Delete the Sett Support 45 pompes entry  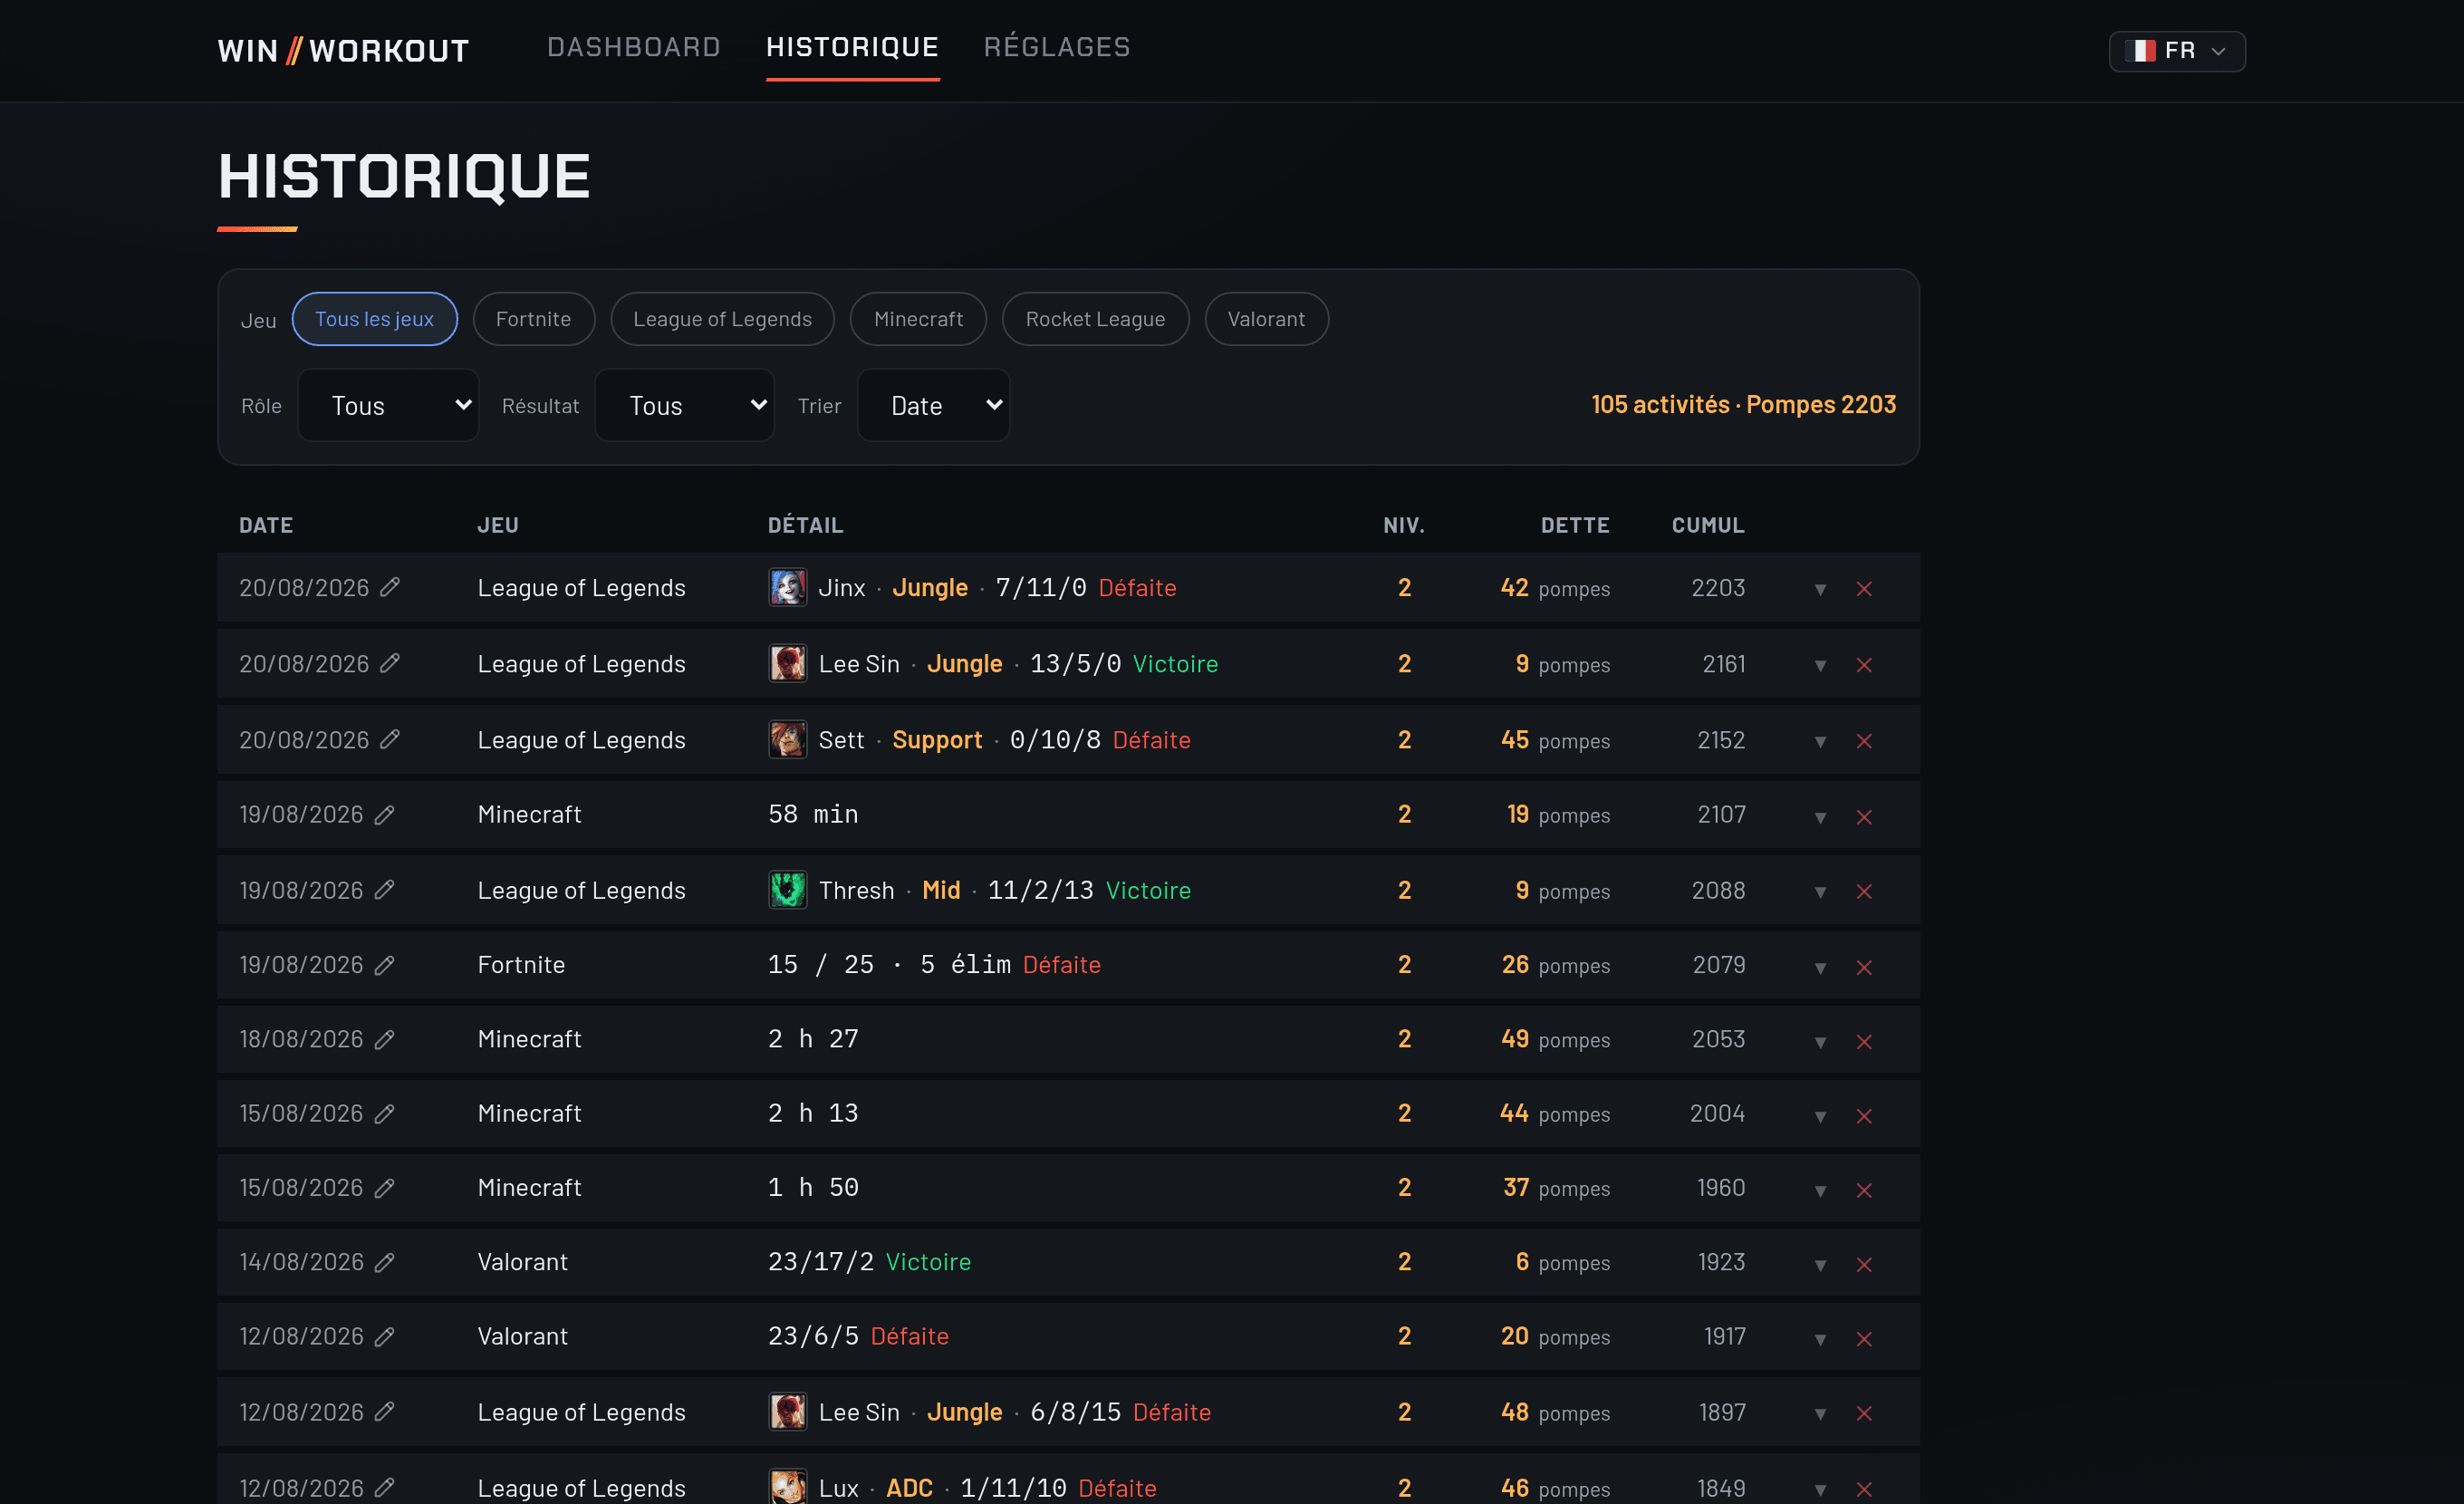click(x=1864, y=741)
